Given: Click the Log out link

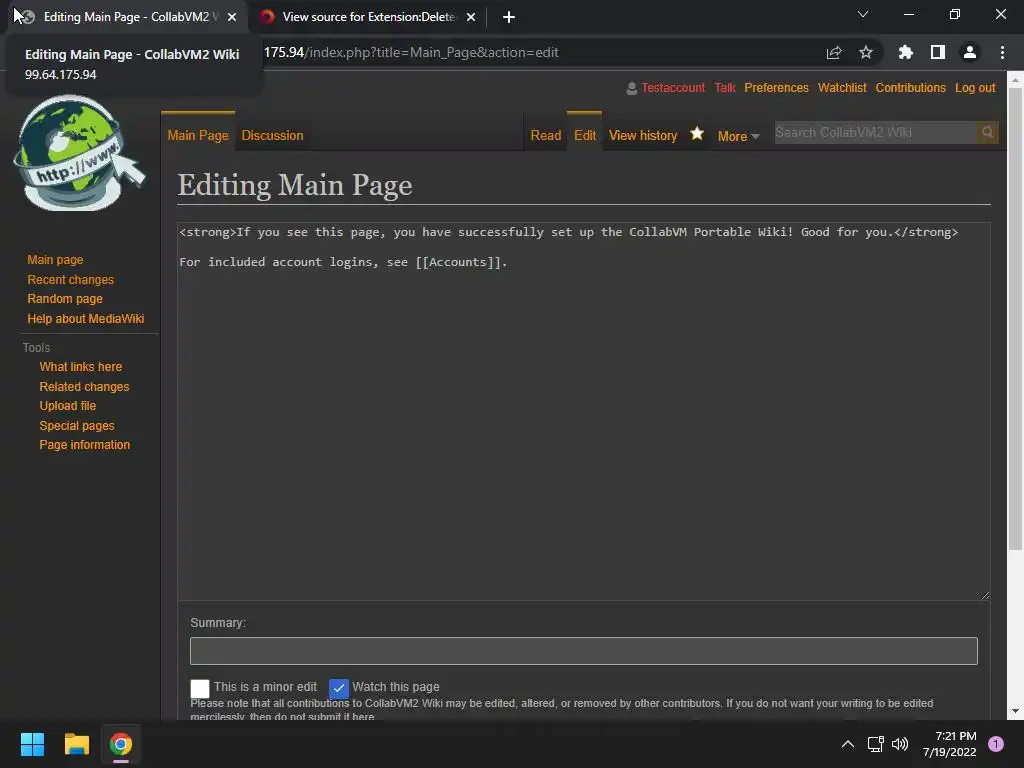Looking at the screenshot, I should point(975,88).
